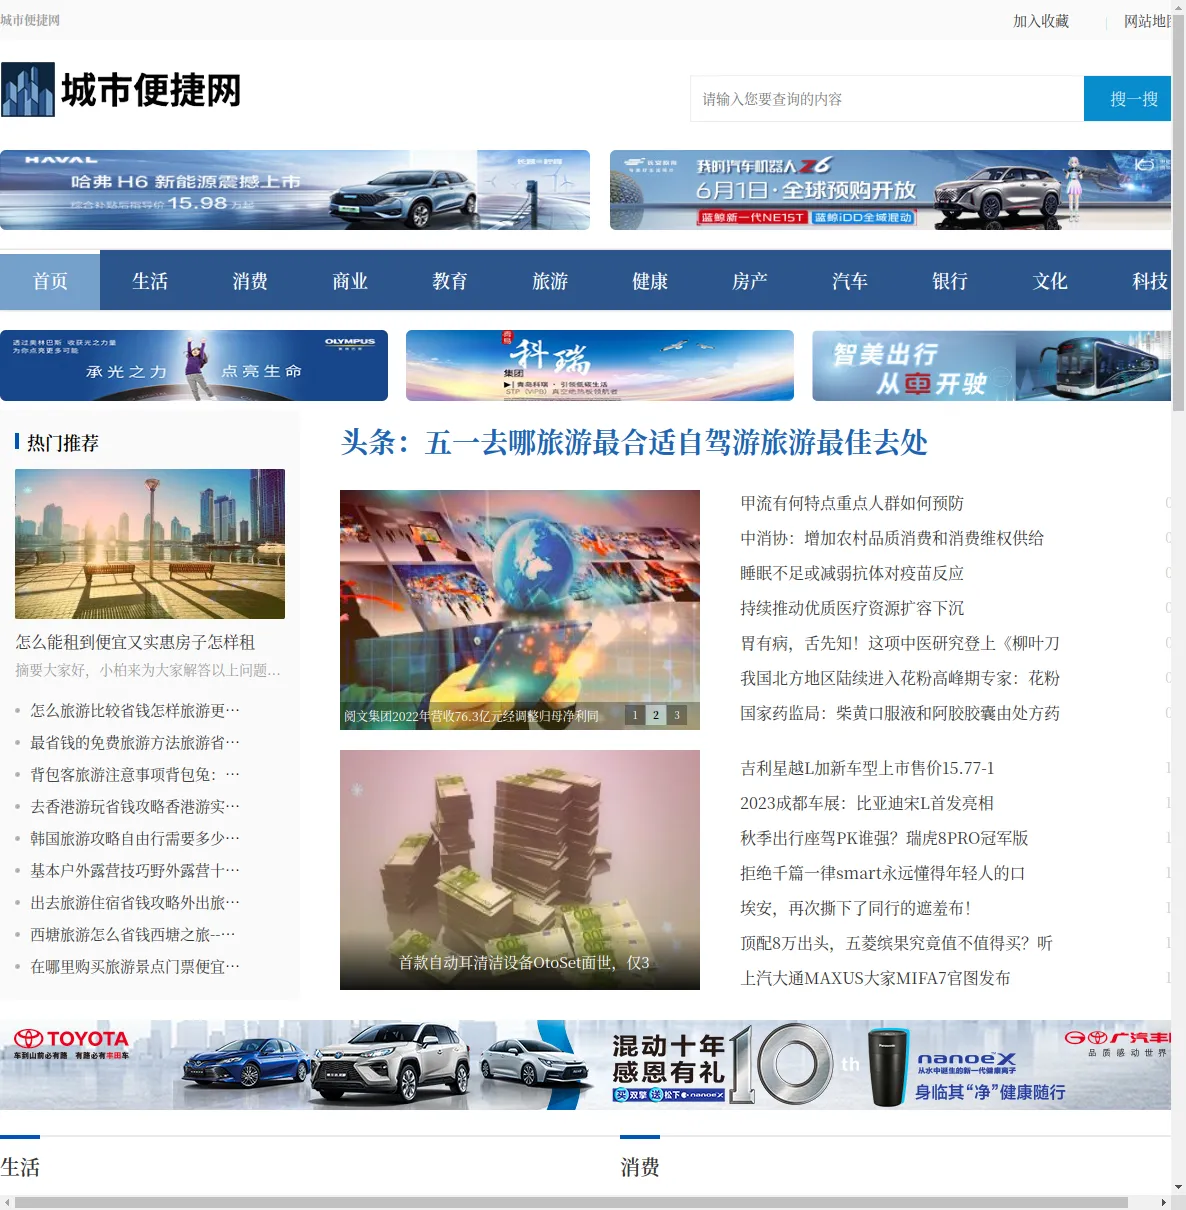Screen dimensions: 1186x1210
Task: Open 基本户外露营技巧 list item
Action: click(135, 870)
